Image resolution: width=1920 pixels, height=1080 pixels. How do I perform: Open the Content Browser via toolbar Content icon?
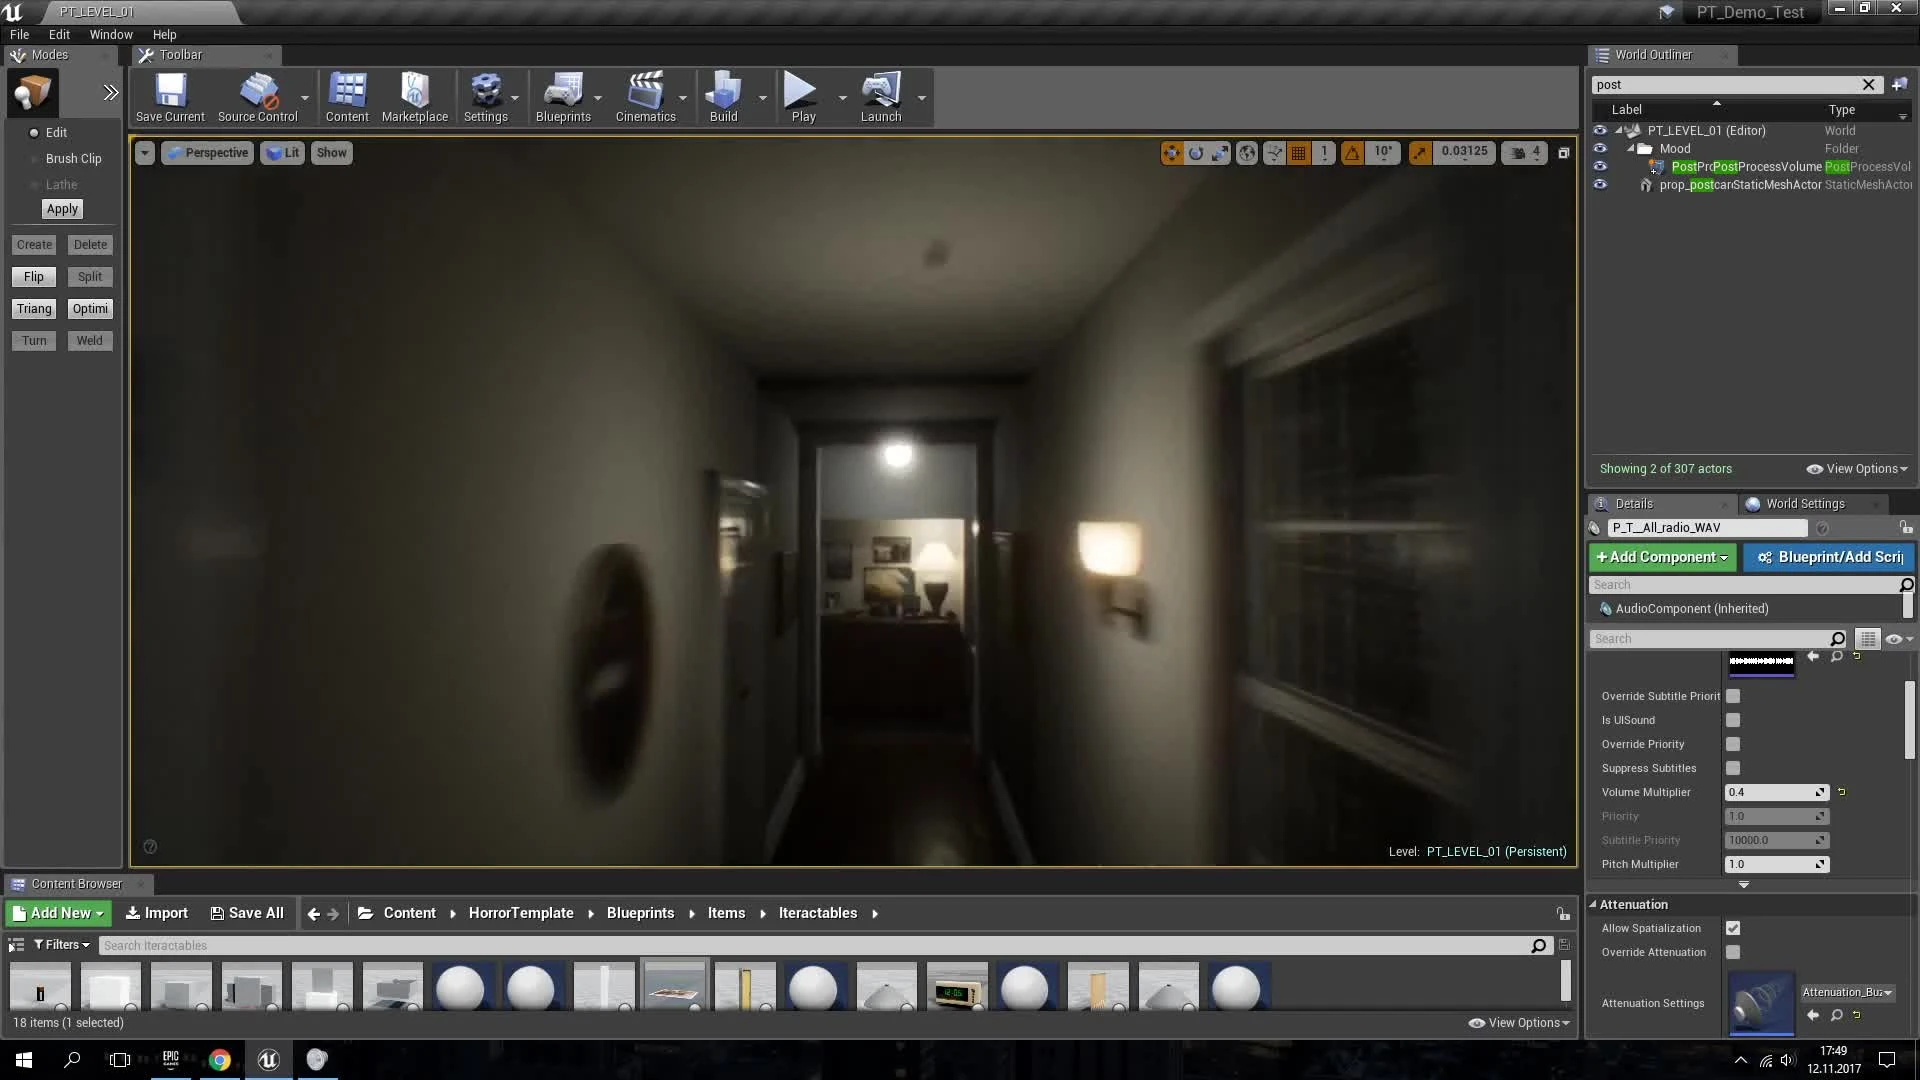click(347, 95)
